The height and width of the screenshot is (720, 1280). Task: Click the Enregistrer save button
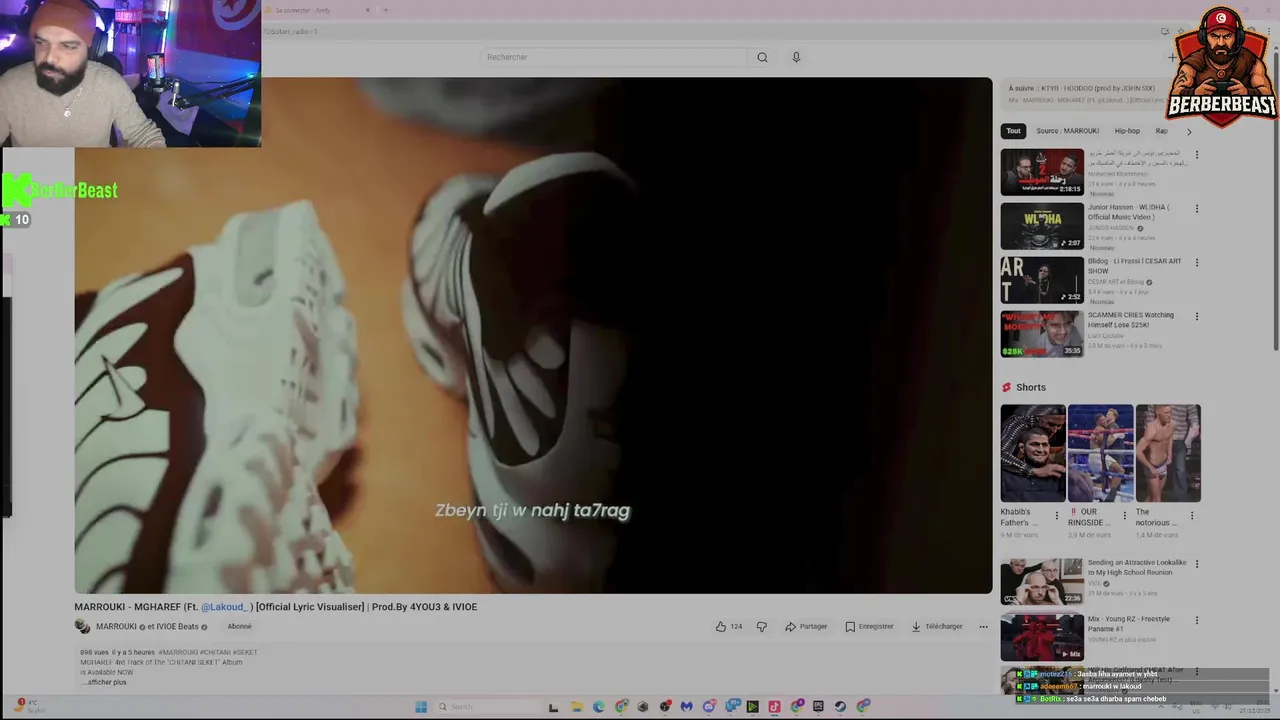click(x=869, y=626)
